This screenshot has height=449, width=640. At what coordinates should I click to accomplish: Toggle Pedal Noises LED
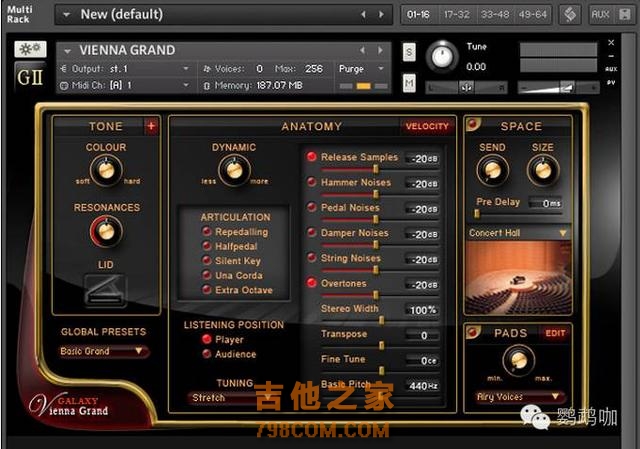311,207
